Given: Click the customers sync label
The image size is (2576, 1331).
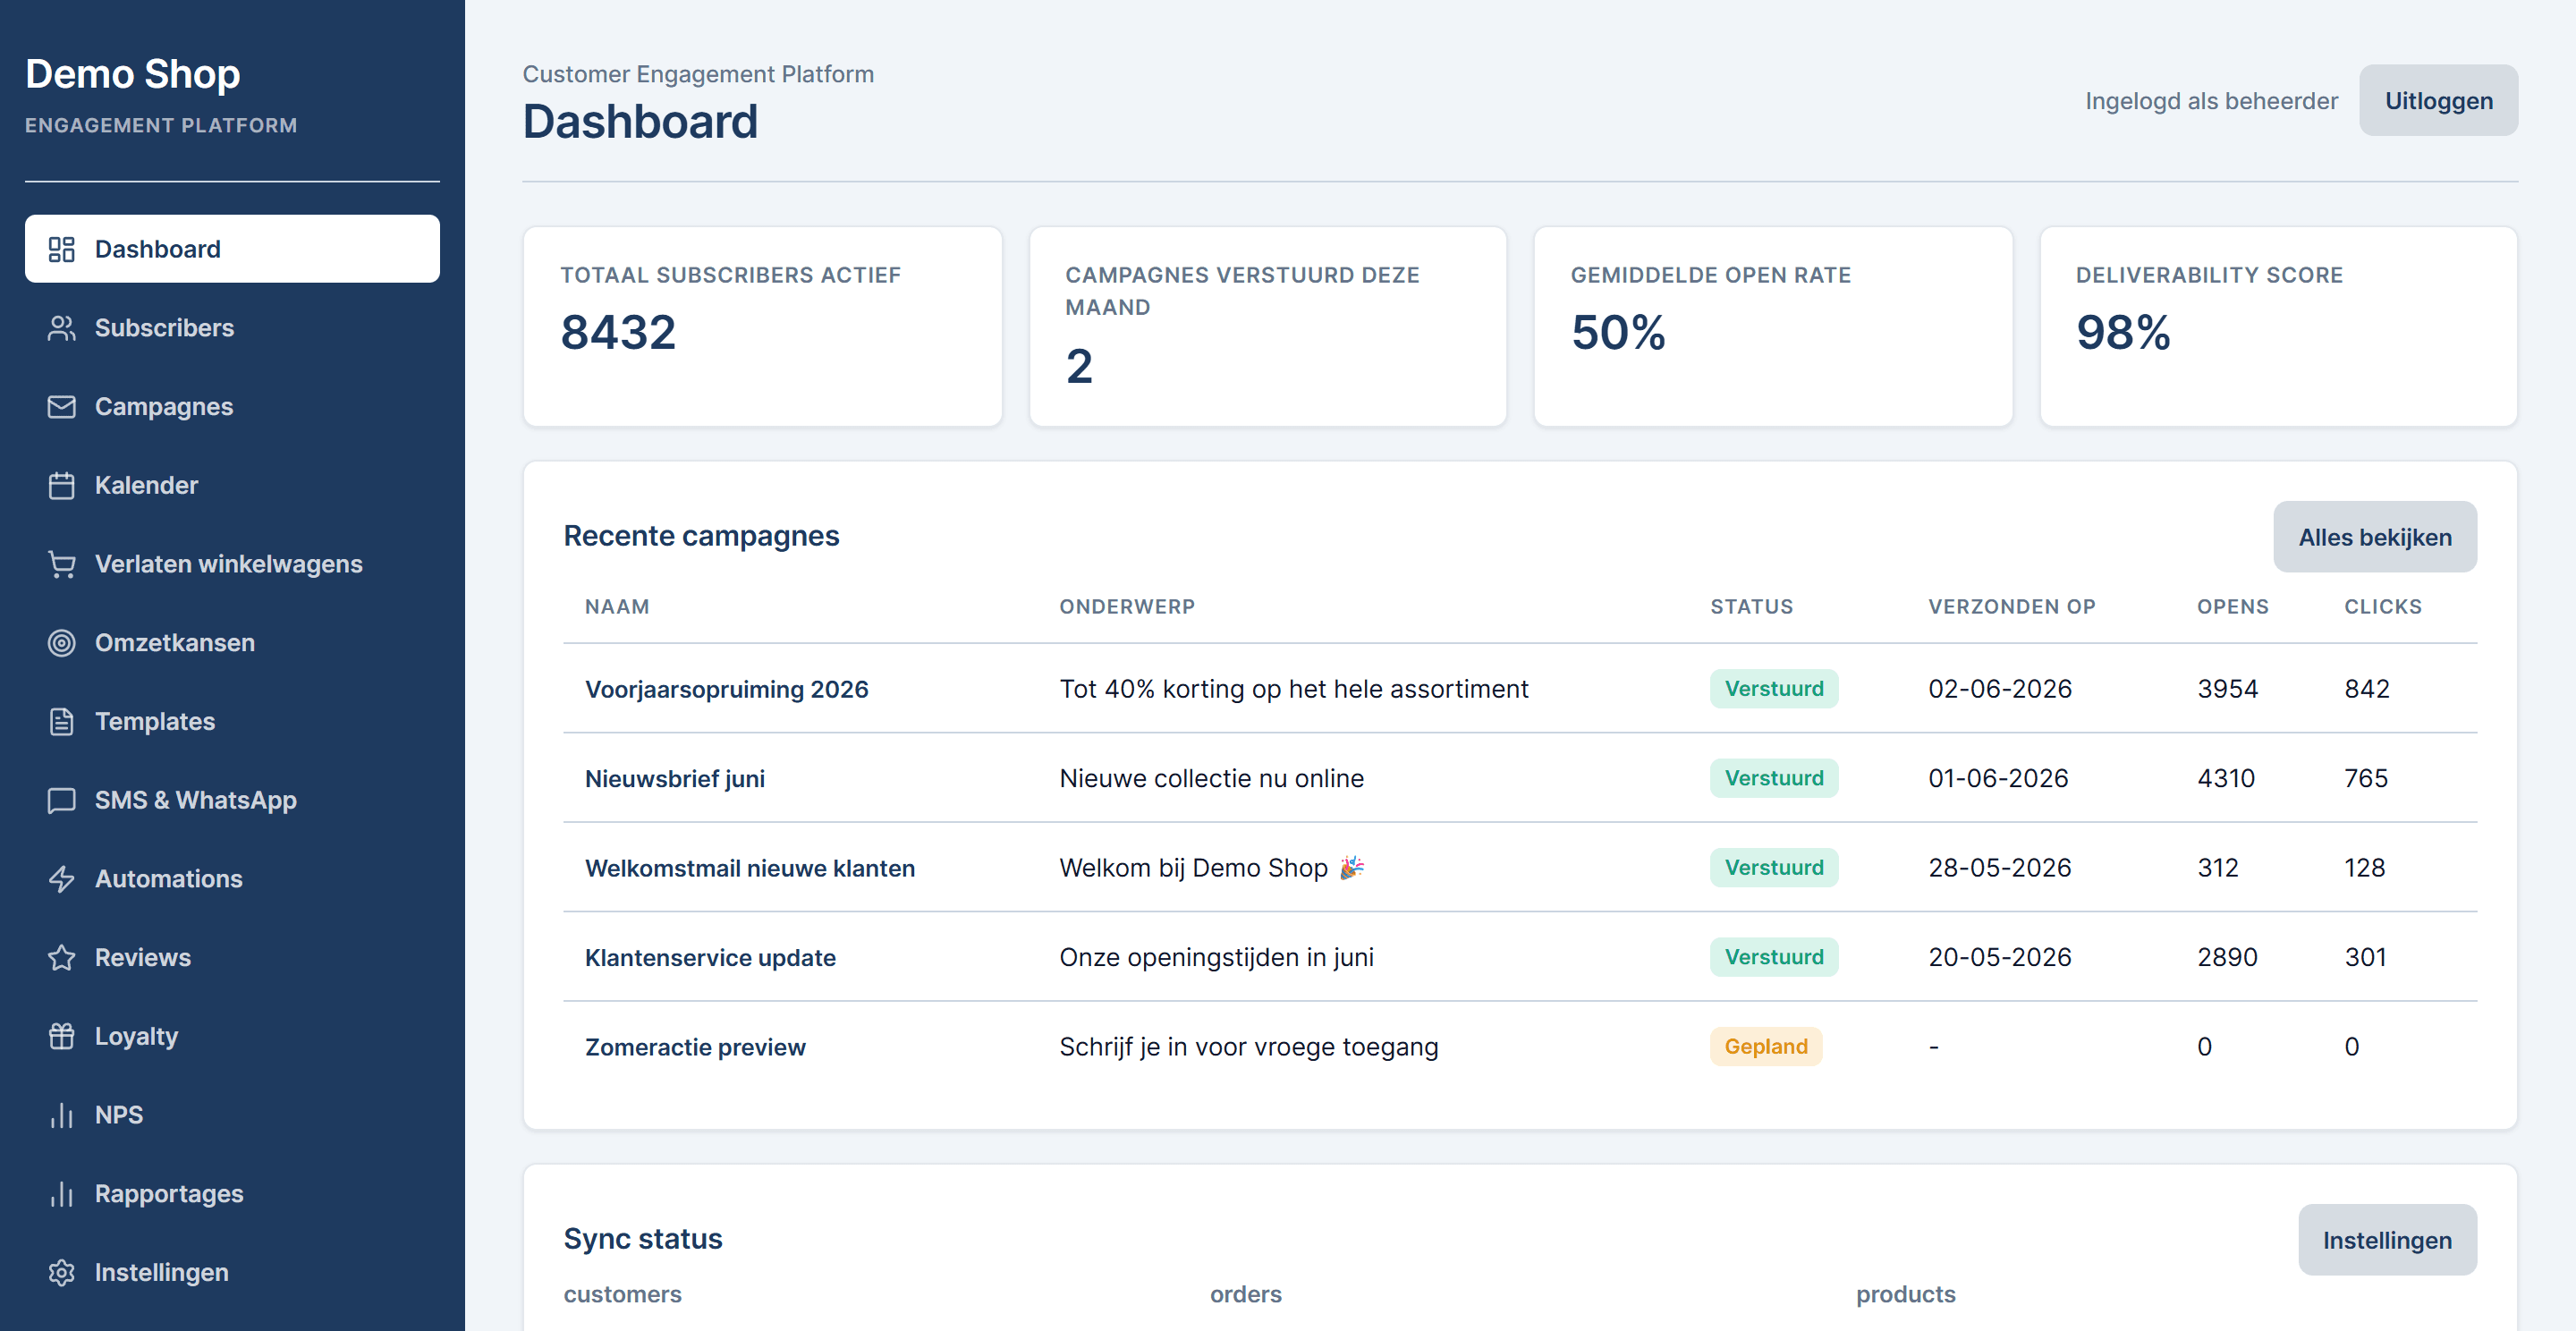Looking at the screenshot, I should coord(622,1294).
